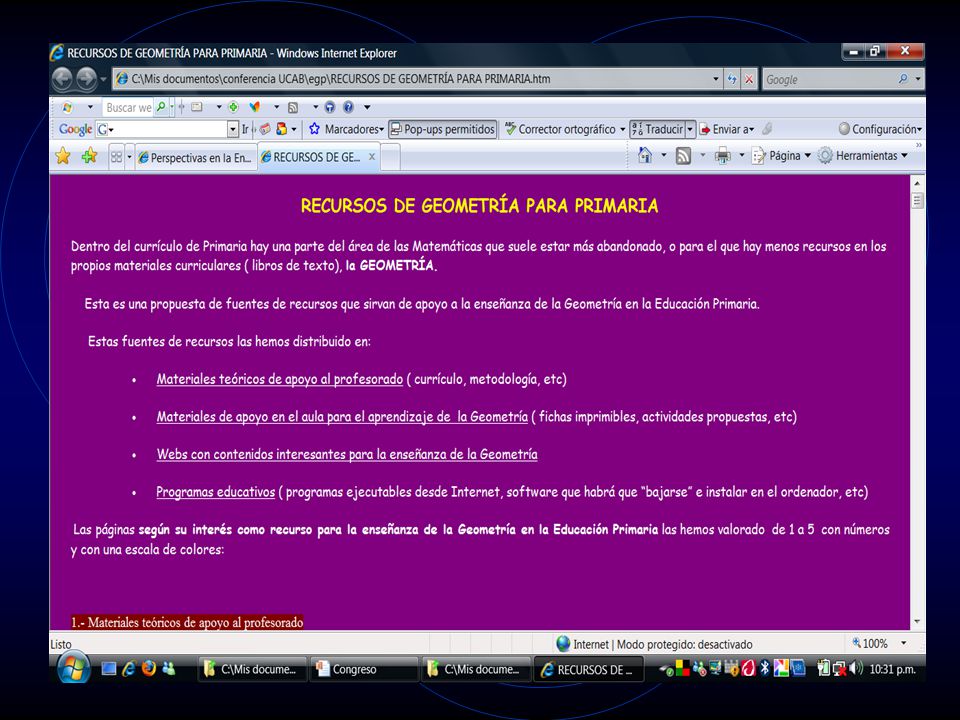The height and width of the screenshot is (720, 960).
Task: Click the Ir go button
Action: [x=245, y=129]
